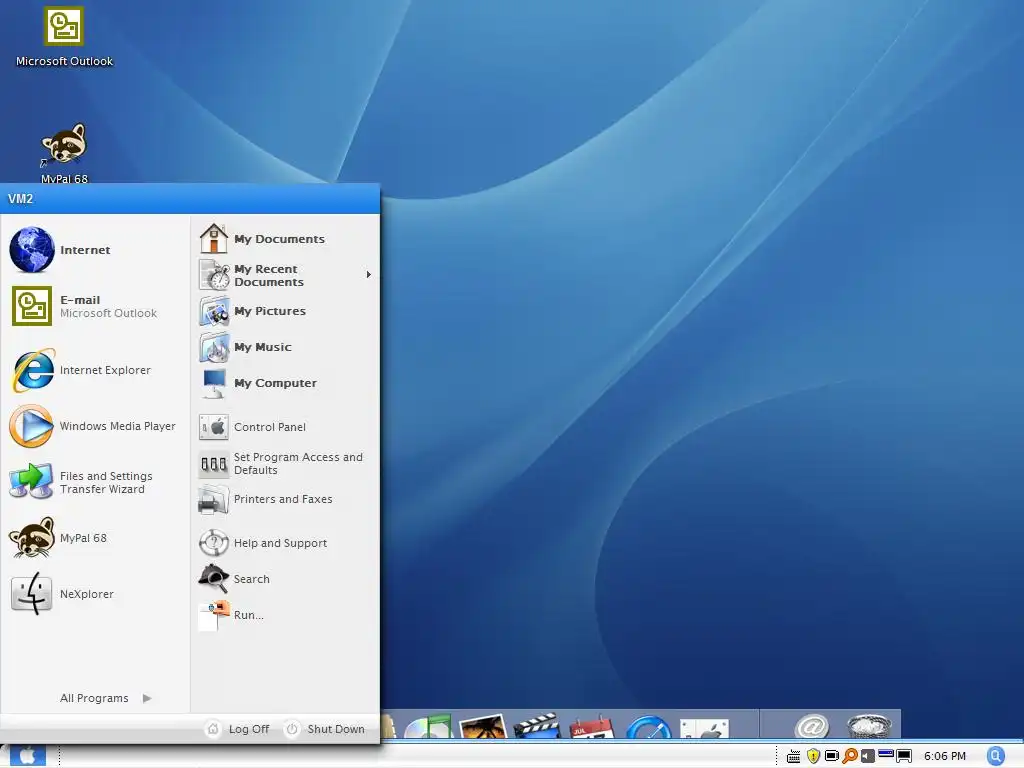Screen dimensions: 1024x768
Task: Click the orange magnifier tray icon
Action: pyautogui.click(x=850, y=756)
